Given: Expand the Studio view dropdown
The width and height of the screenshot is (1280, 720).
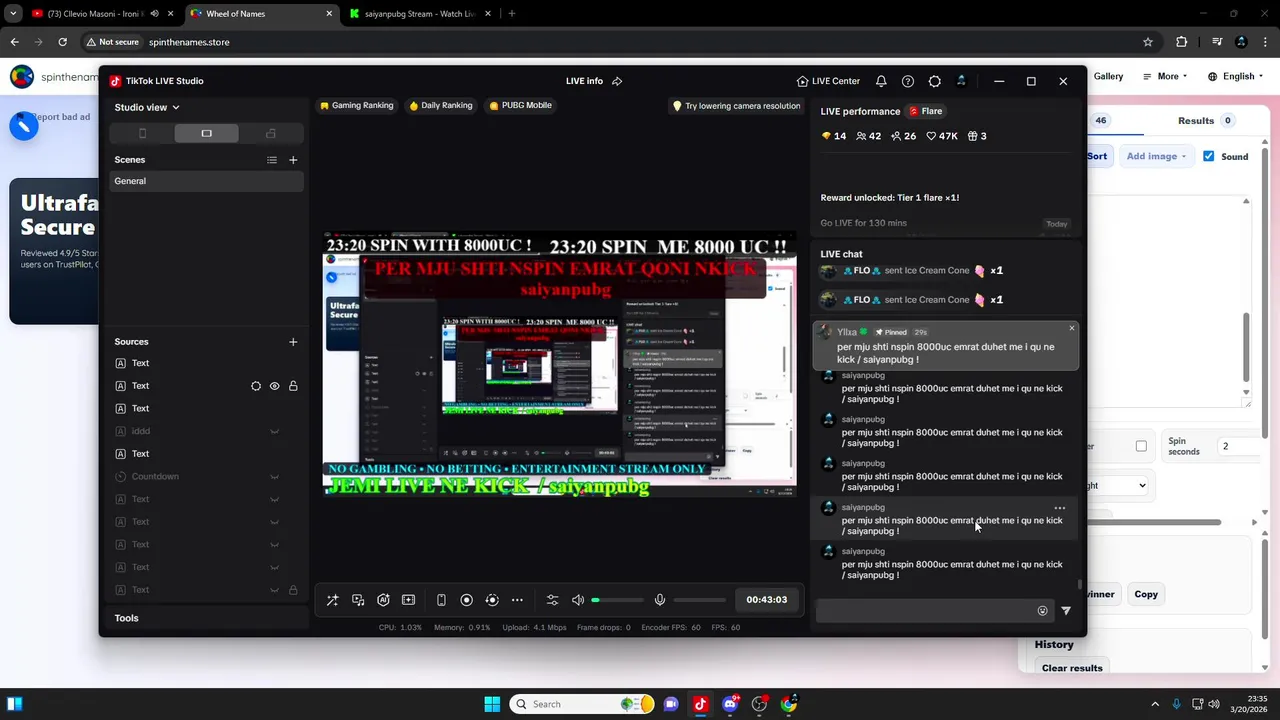Looking at the screenshot, I should tap(147, 107).
